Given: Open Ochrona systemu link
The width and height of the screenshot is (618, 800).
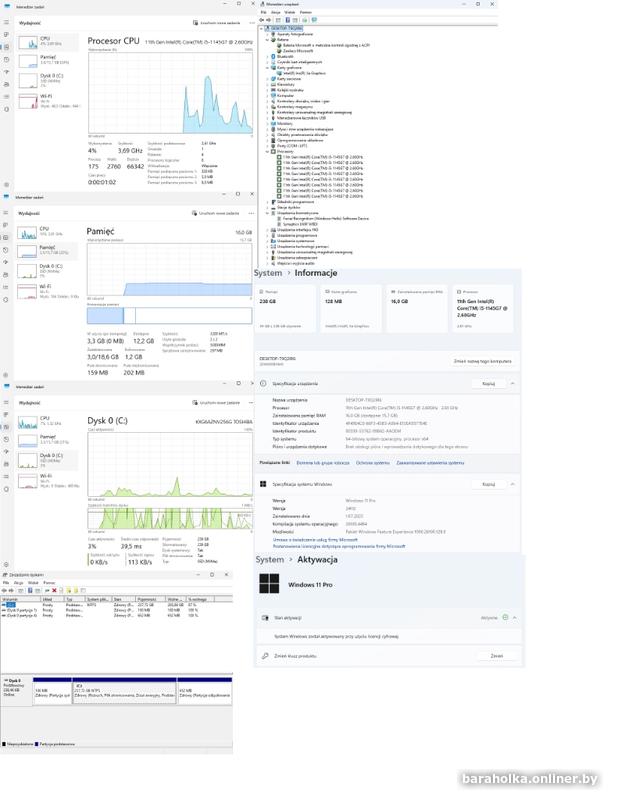Looking at the screenshot, I should point(373,463).
